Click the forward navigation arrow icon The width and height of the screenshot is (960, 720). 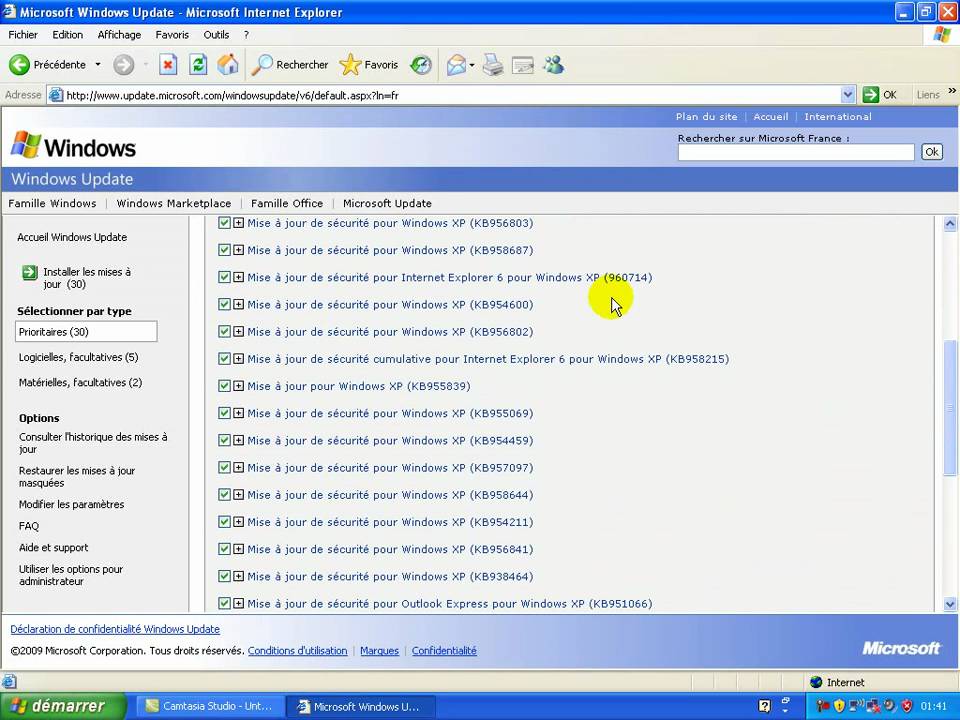[x=123, y=64]
